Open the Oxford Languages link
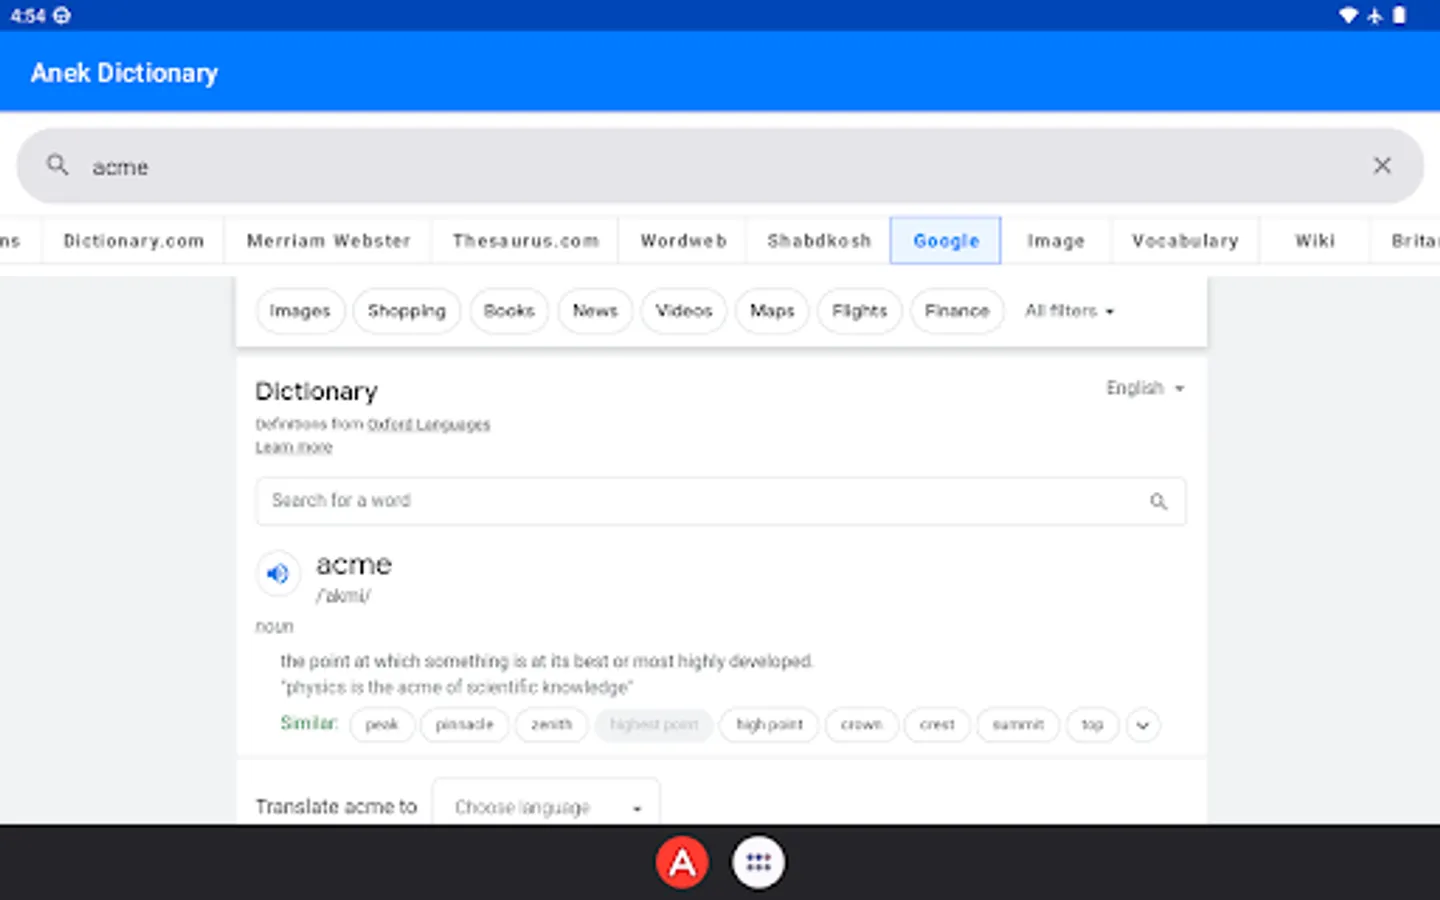The height and width of the screenshot is (900, 1440). (429, 425)
